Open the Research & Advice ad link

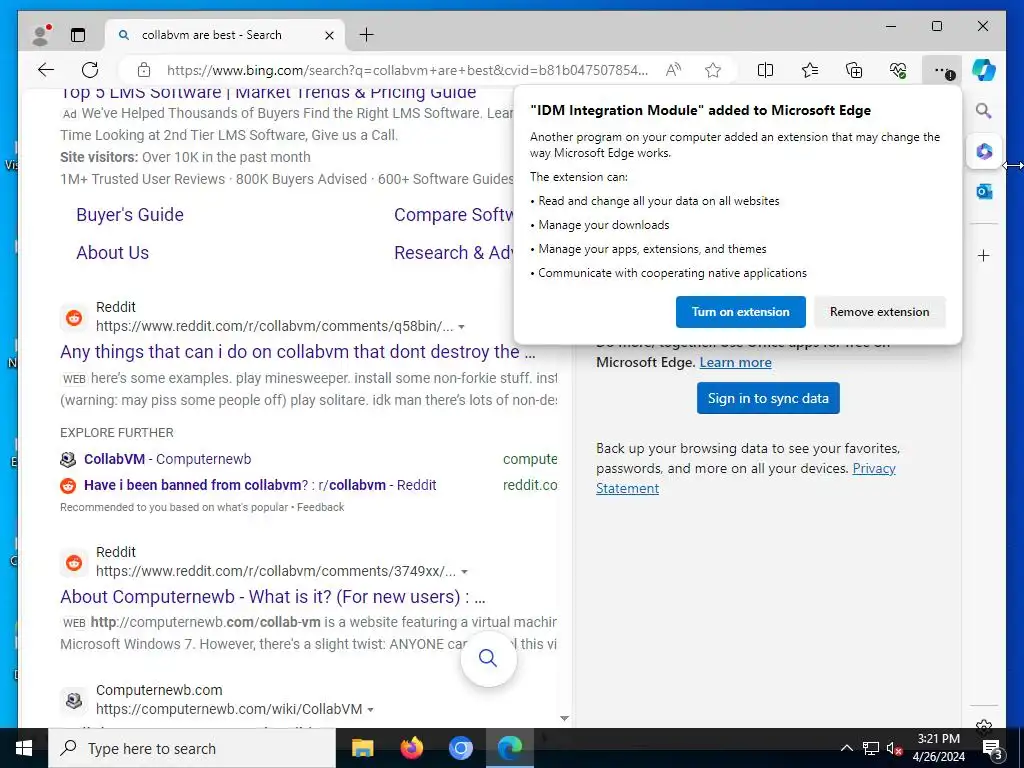[x=454, y=253]
